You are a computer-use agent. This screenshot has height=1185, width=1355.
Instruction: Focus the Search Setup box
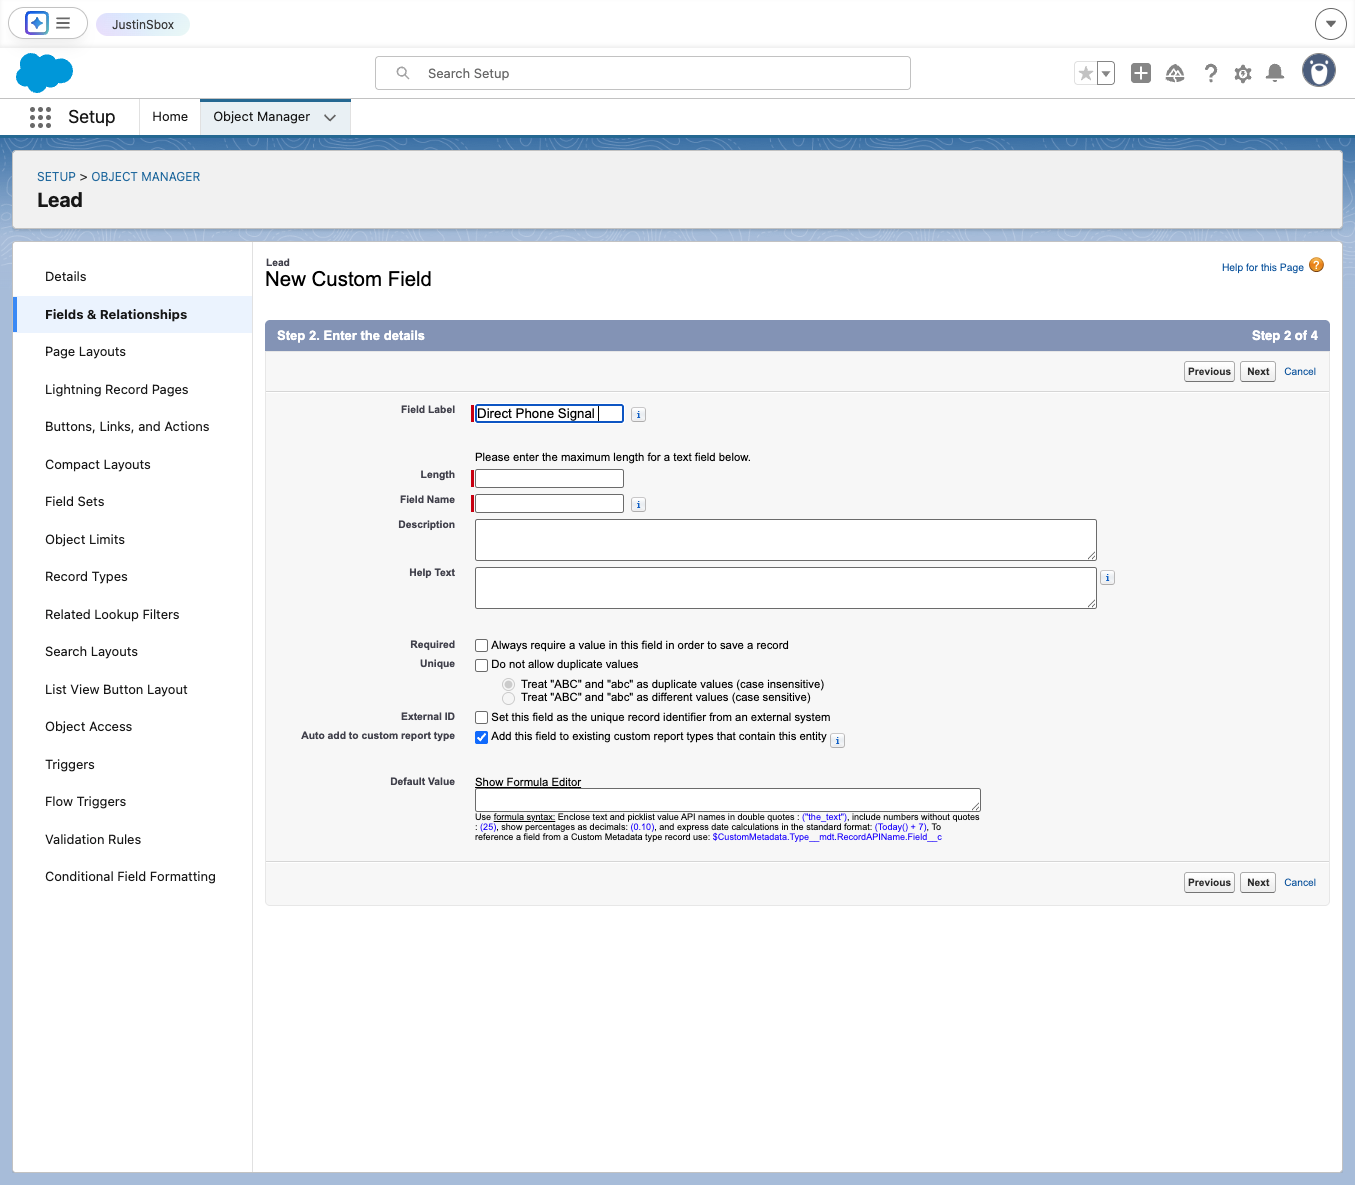click(643, 73)
